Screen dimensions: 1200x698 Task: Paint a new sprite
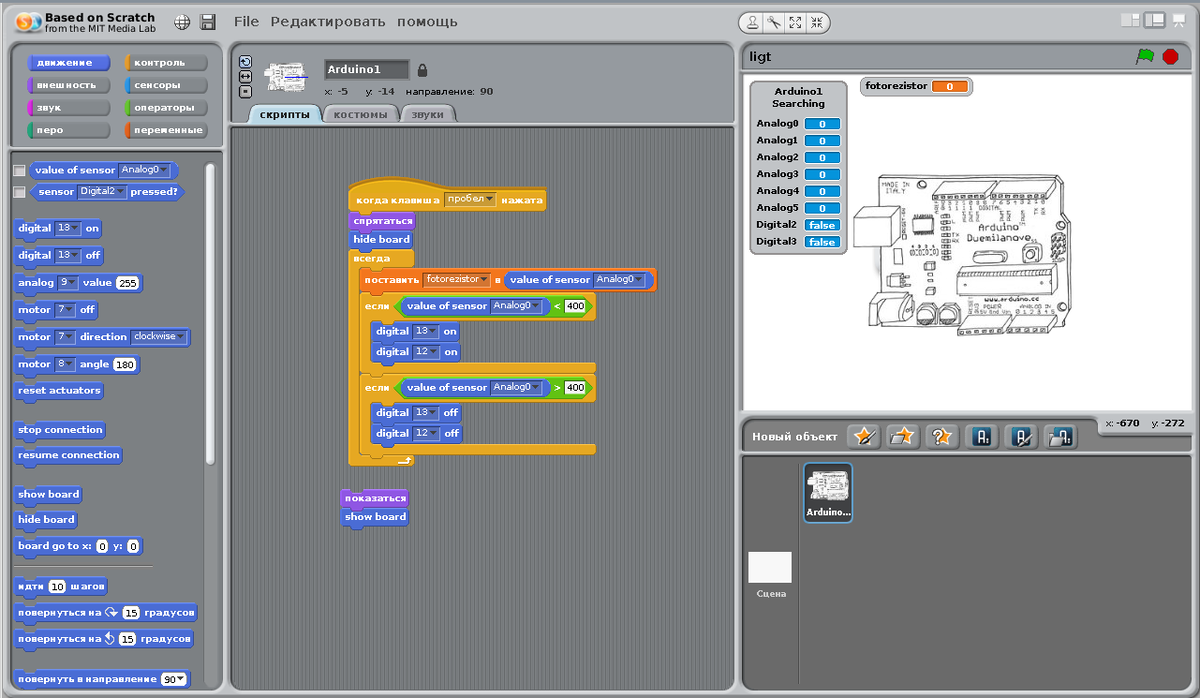(x=864, y=436)
